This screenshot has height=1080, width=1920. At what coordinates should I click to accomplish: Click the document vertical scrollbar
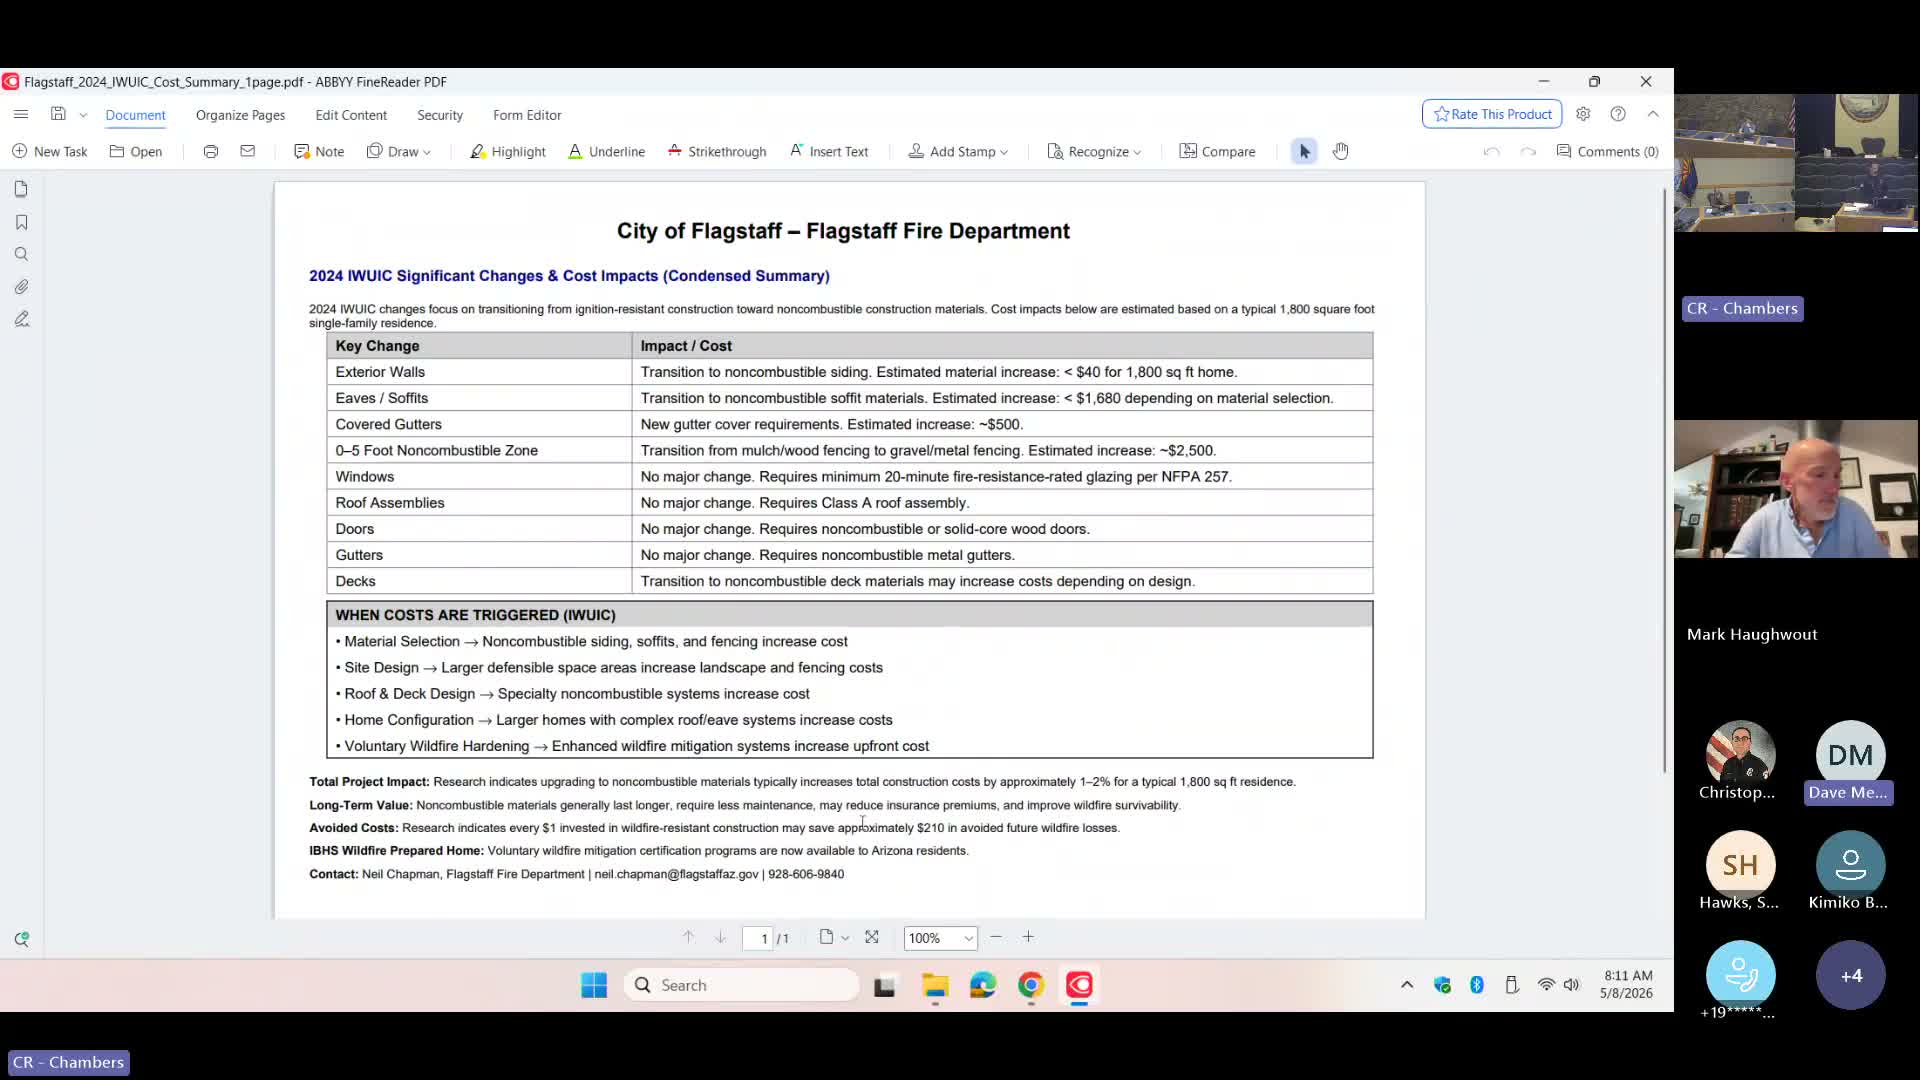1664,480
